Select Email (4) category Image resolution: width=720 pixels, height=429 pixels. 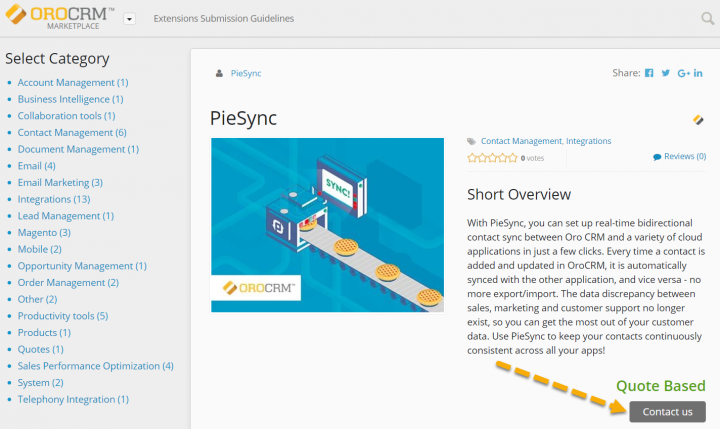pyautogui.click(x=37, y=166)
